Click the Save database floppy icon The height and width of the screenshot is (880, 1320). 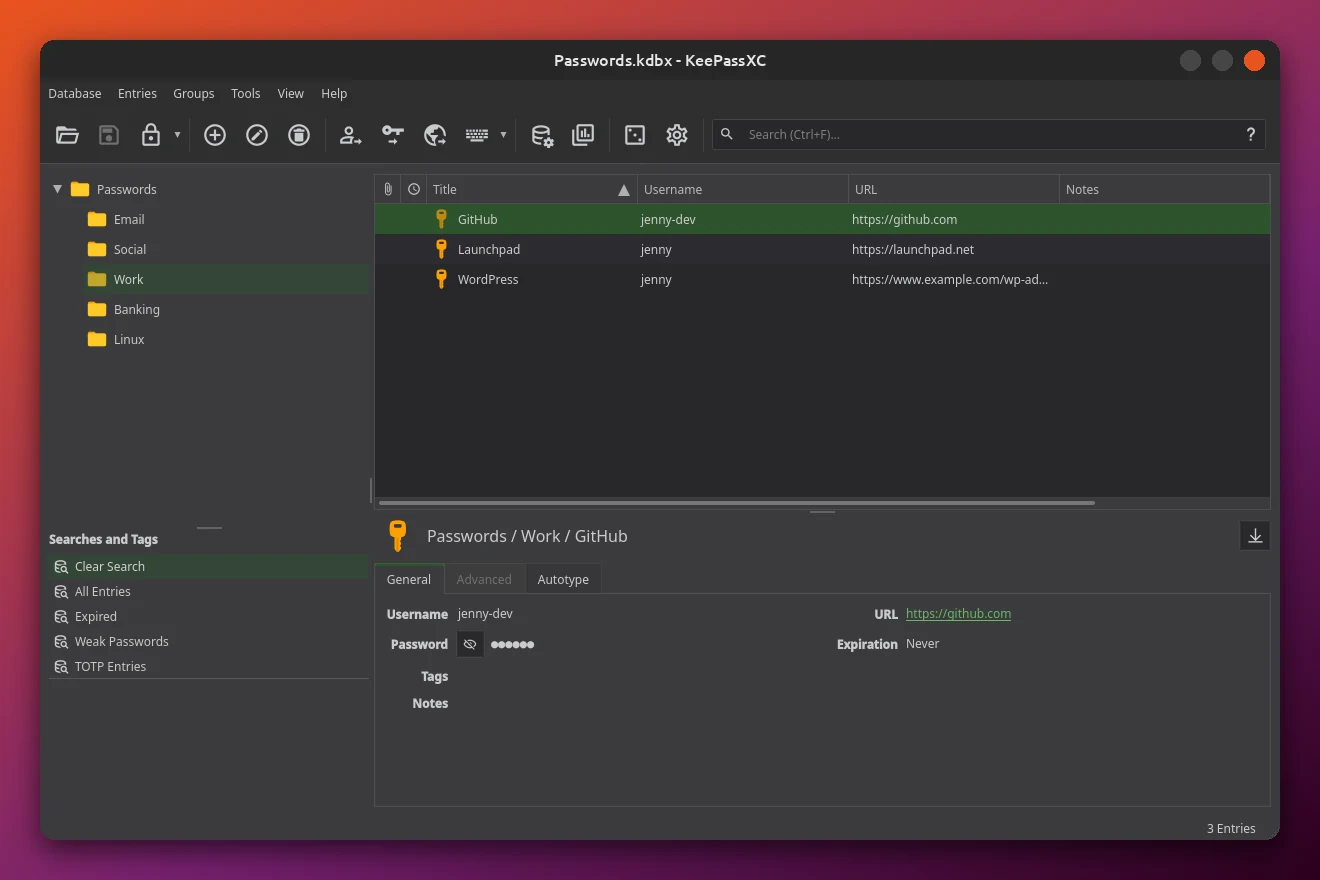109,135
